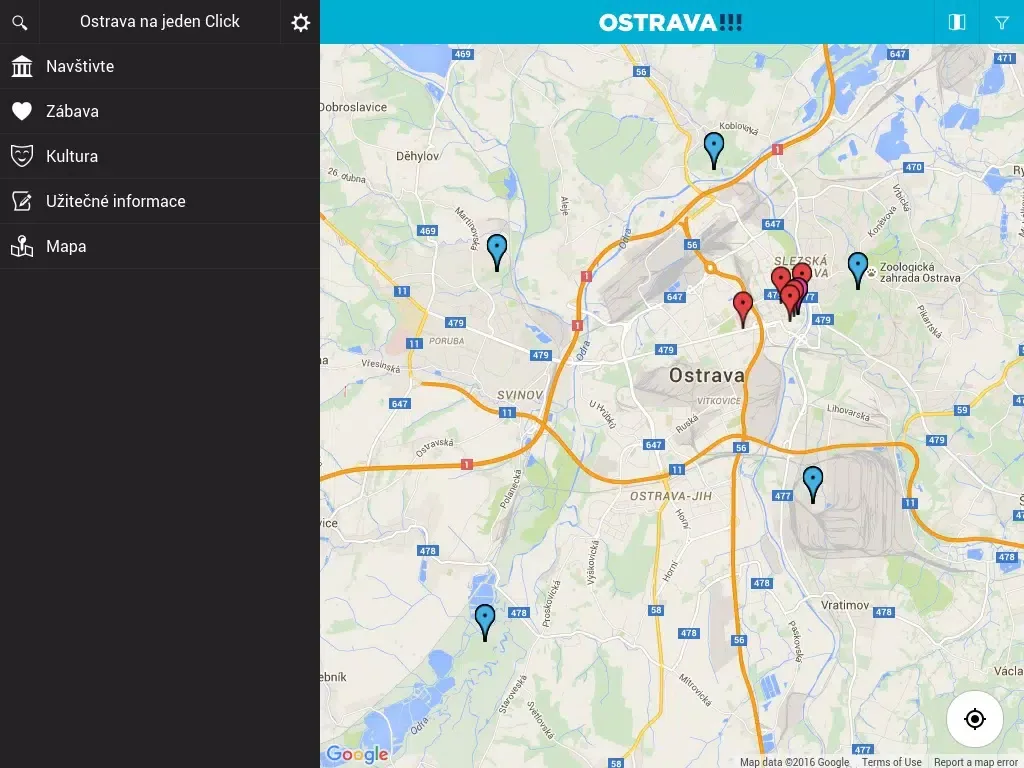Select the Zábava menu item
This screenshot has height=768, width=1024.
[160, 111]
